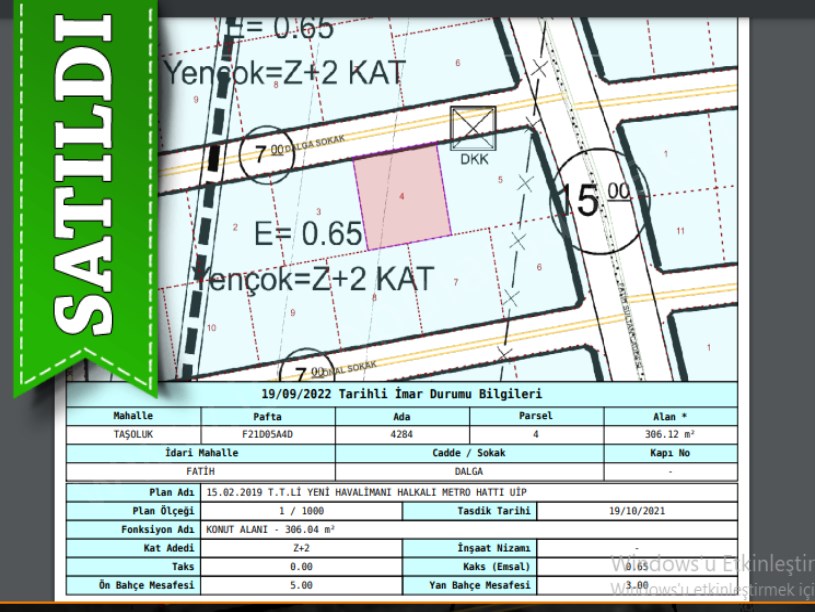Click the 7.00 road-width circle on Dalga Sokak
The height and width of the screenshot is (612, 815).
267,155
